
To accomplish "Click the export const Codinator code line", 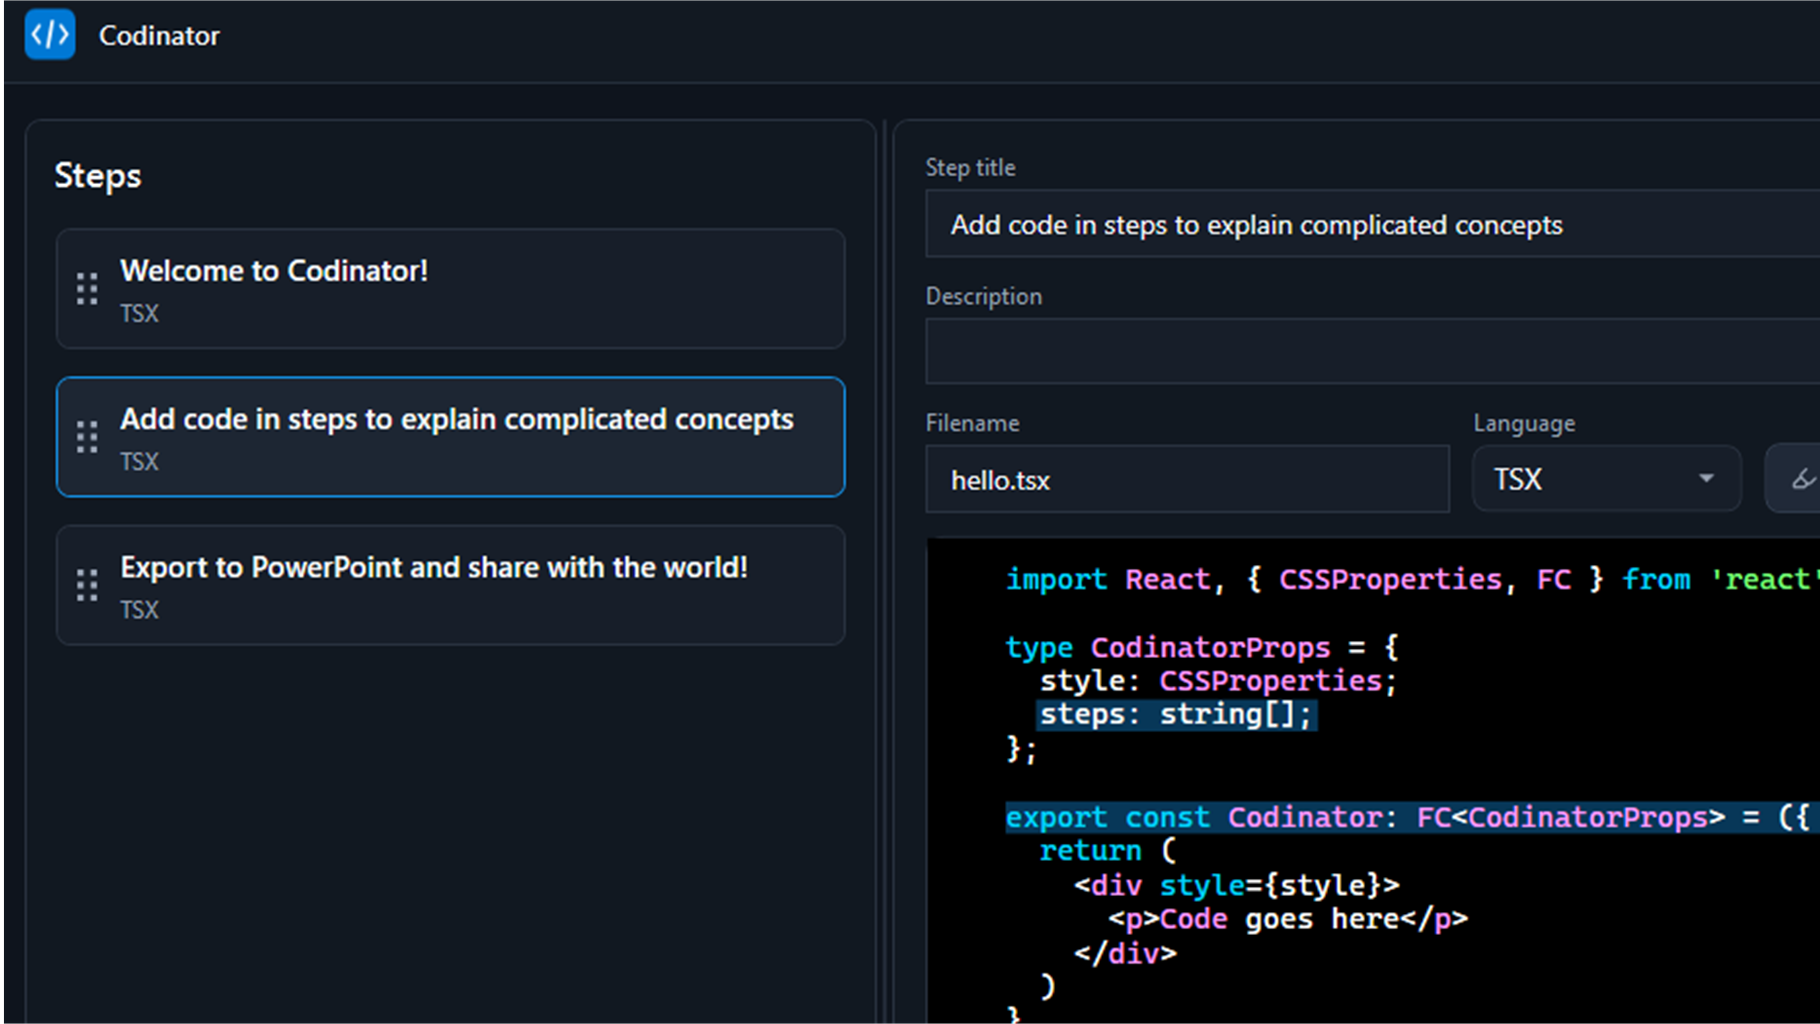I will (1412, 817).
